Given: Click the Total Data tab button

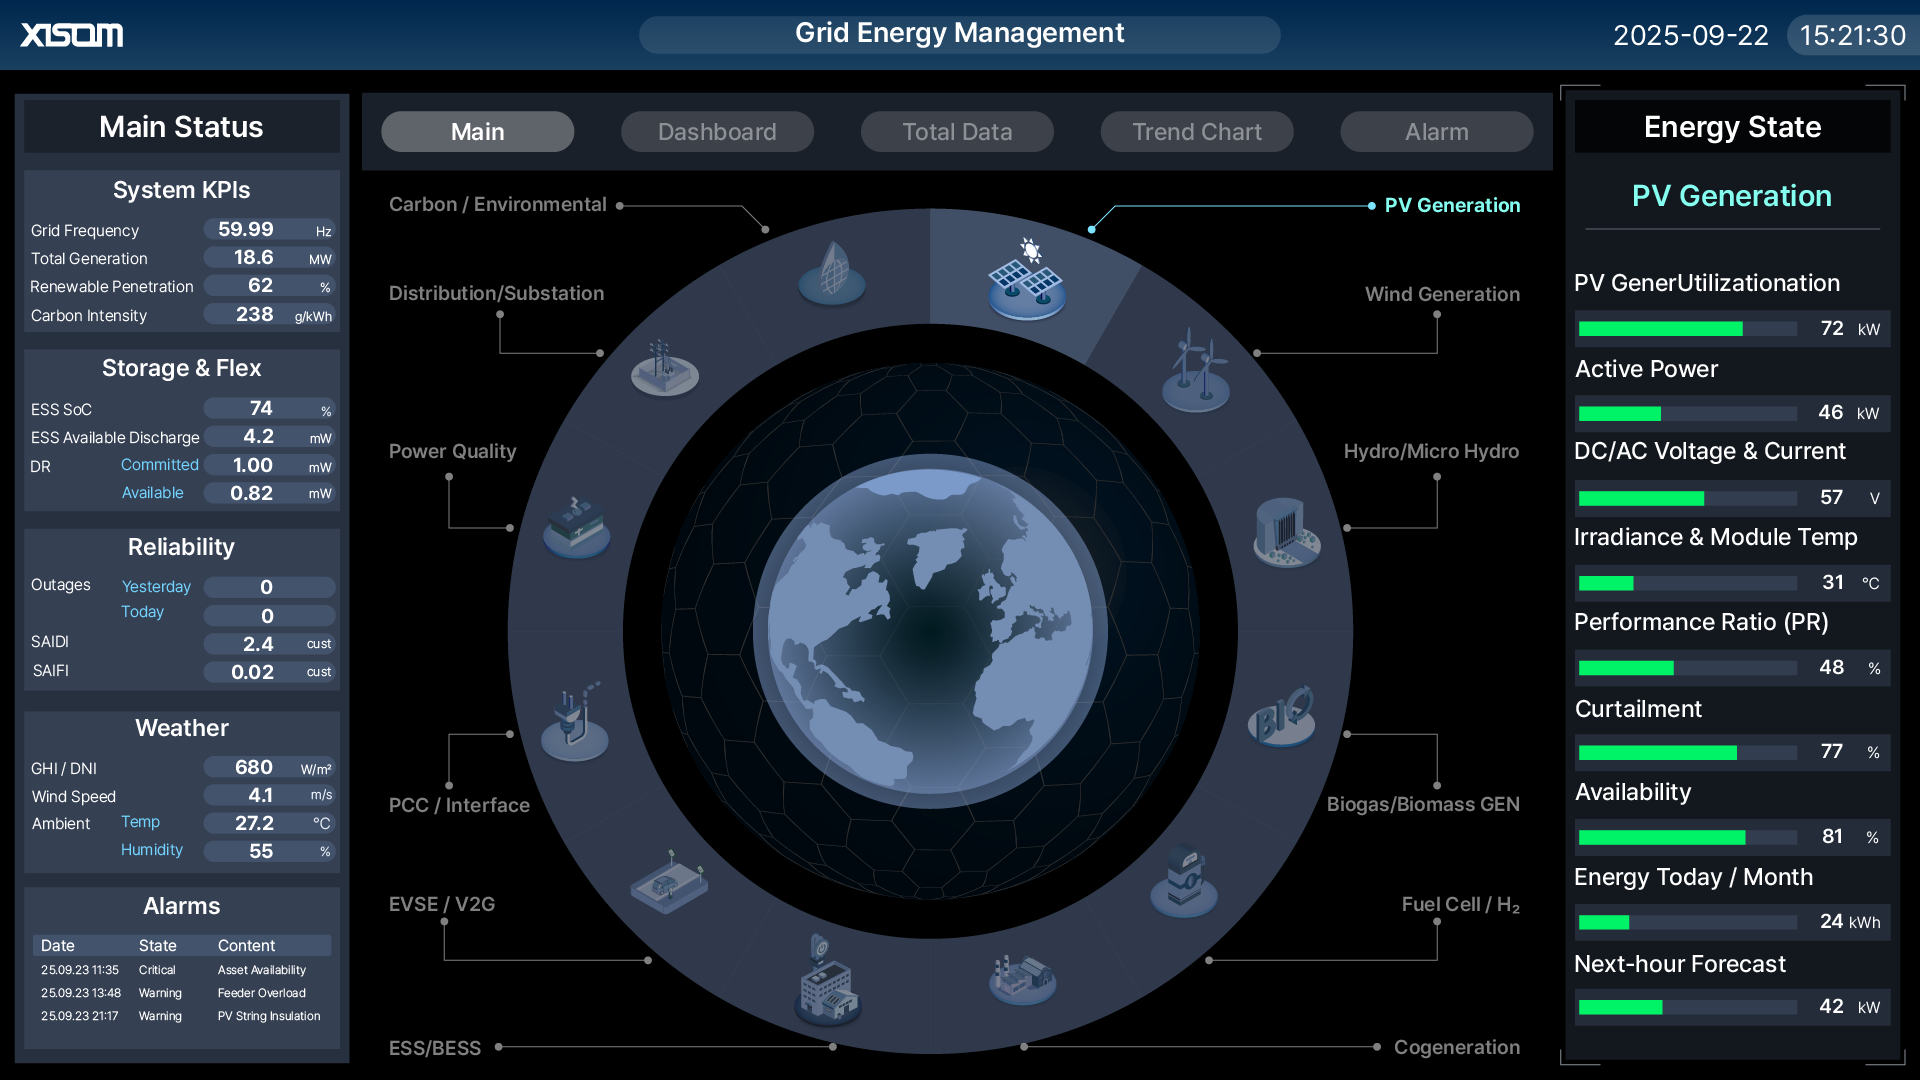Looking at the screenshot, I should [x=957, y=132].
